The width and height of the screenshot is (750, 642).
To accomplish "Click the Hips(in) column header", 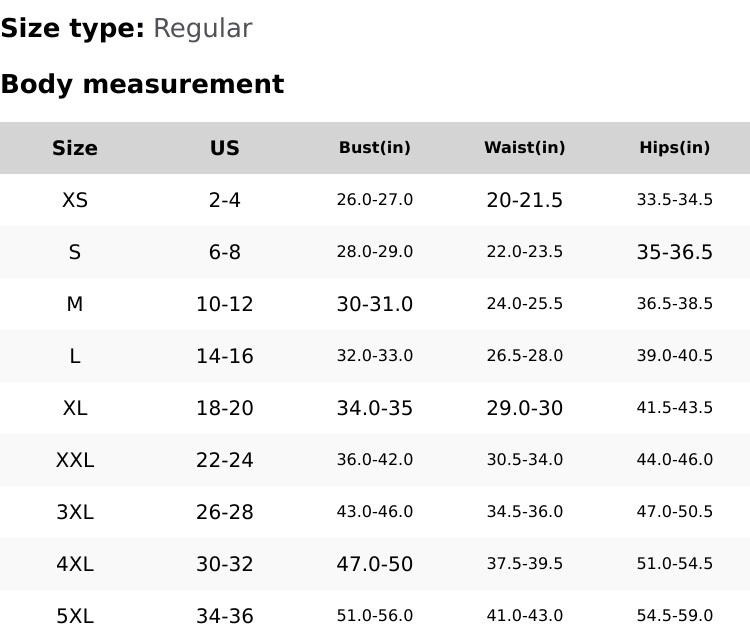I will (x=675, y=148).
